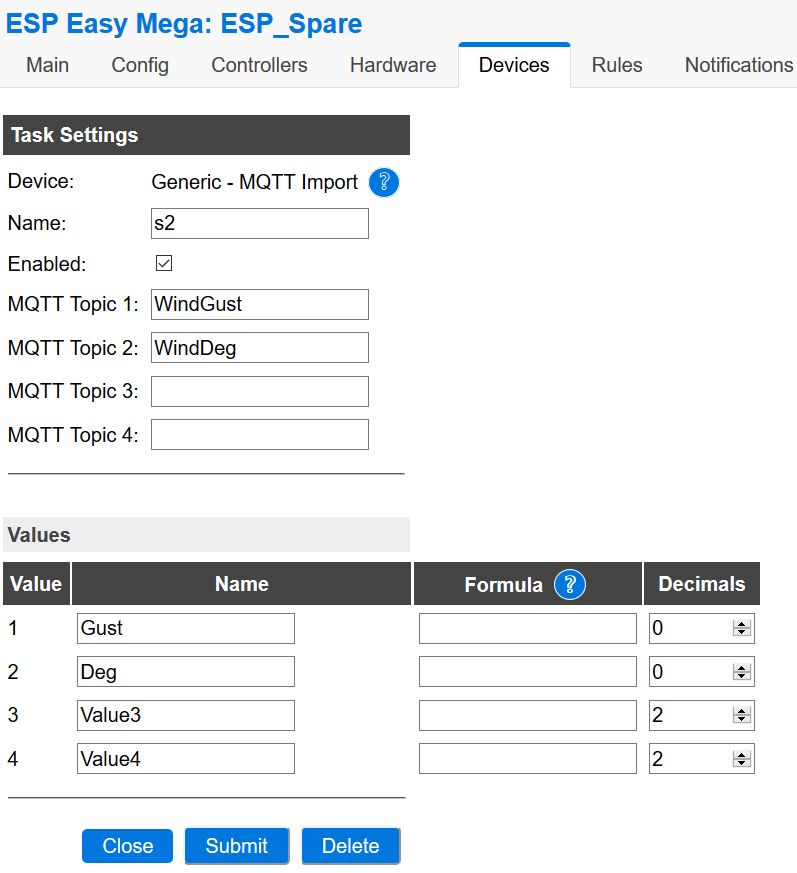Image resolution: width=797 pixels, height=873 pixels.
Task: Open the Hardware page
Action: click(392, 65)
